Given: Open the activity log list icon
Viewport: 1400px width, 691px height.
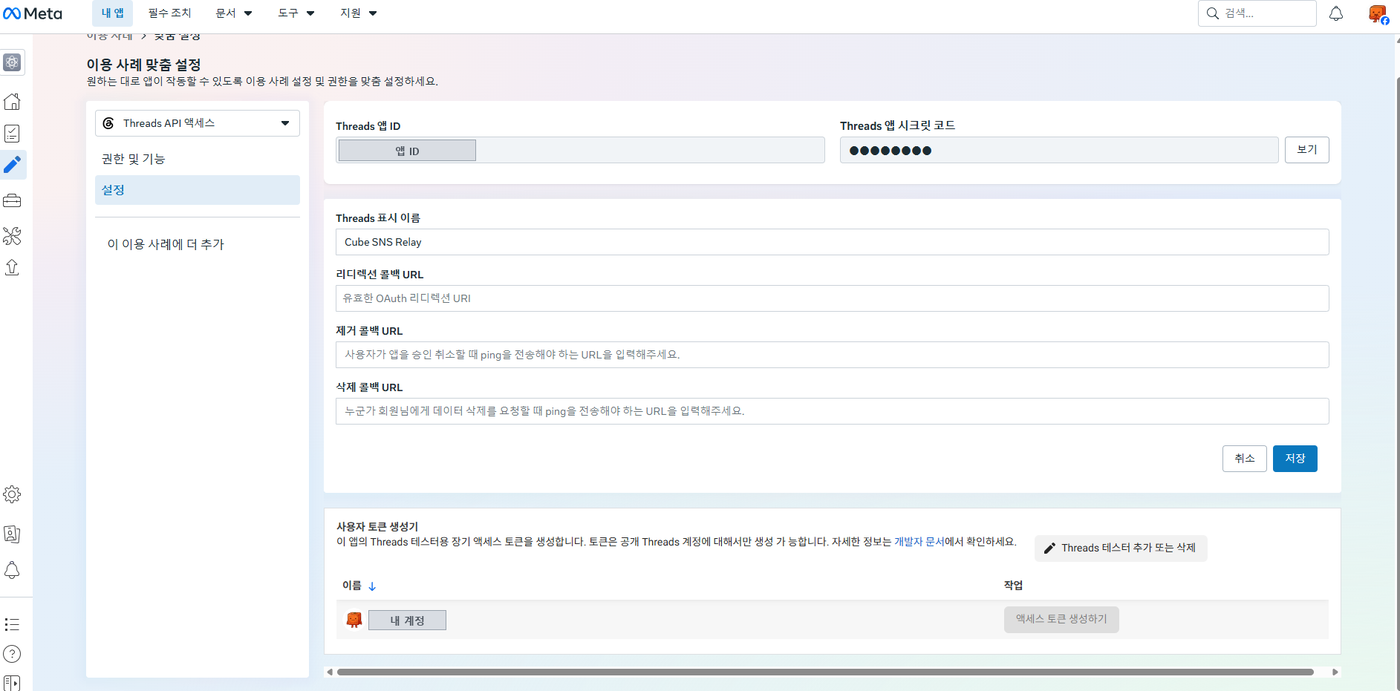Looking at the screenshot, I should tap(12, 624).
